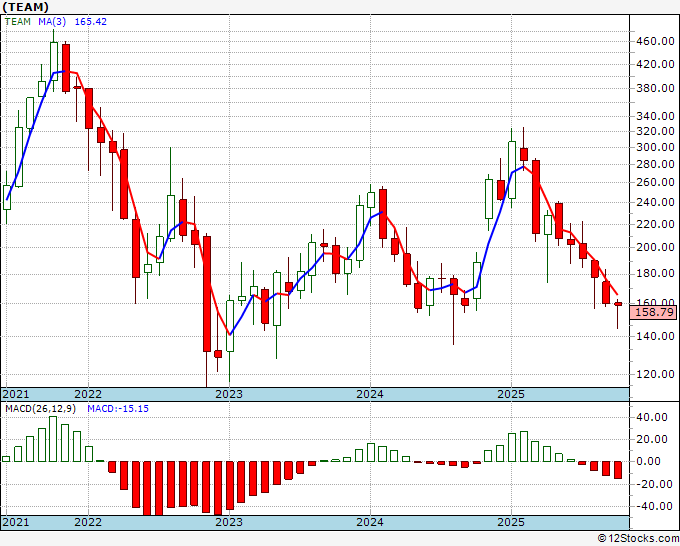Click the latest candlestick near 160

click(618, 304)
